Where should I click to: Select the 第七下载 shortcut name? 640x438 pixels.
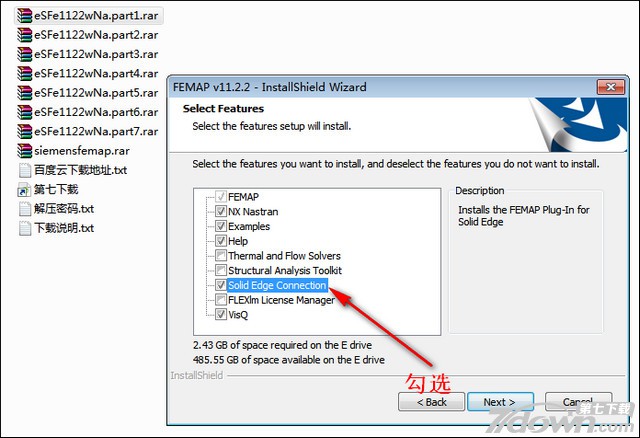click(x=56, y=189)
